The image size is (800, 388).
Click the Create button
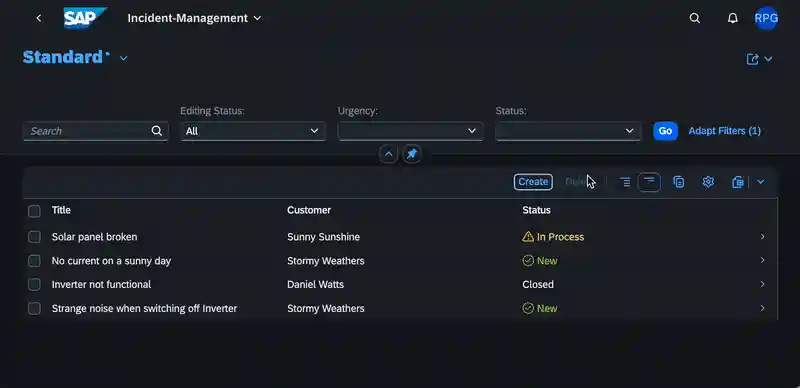pos(533,182)
